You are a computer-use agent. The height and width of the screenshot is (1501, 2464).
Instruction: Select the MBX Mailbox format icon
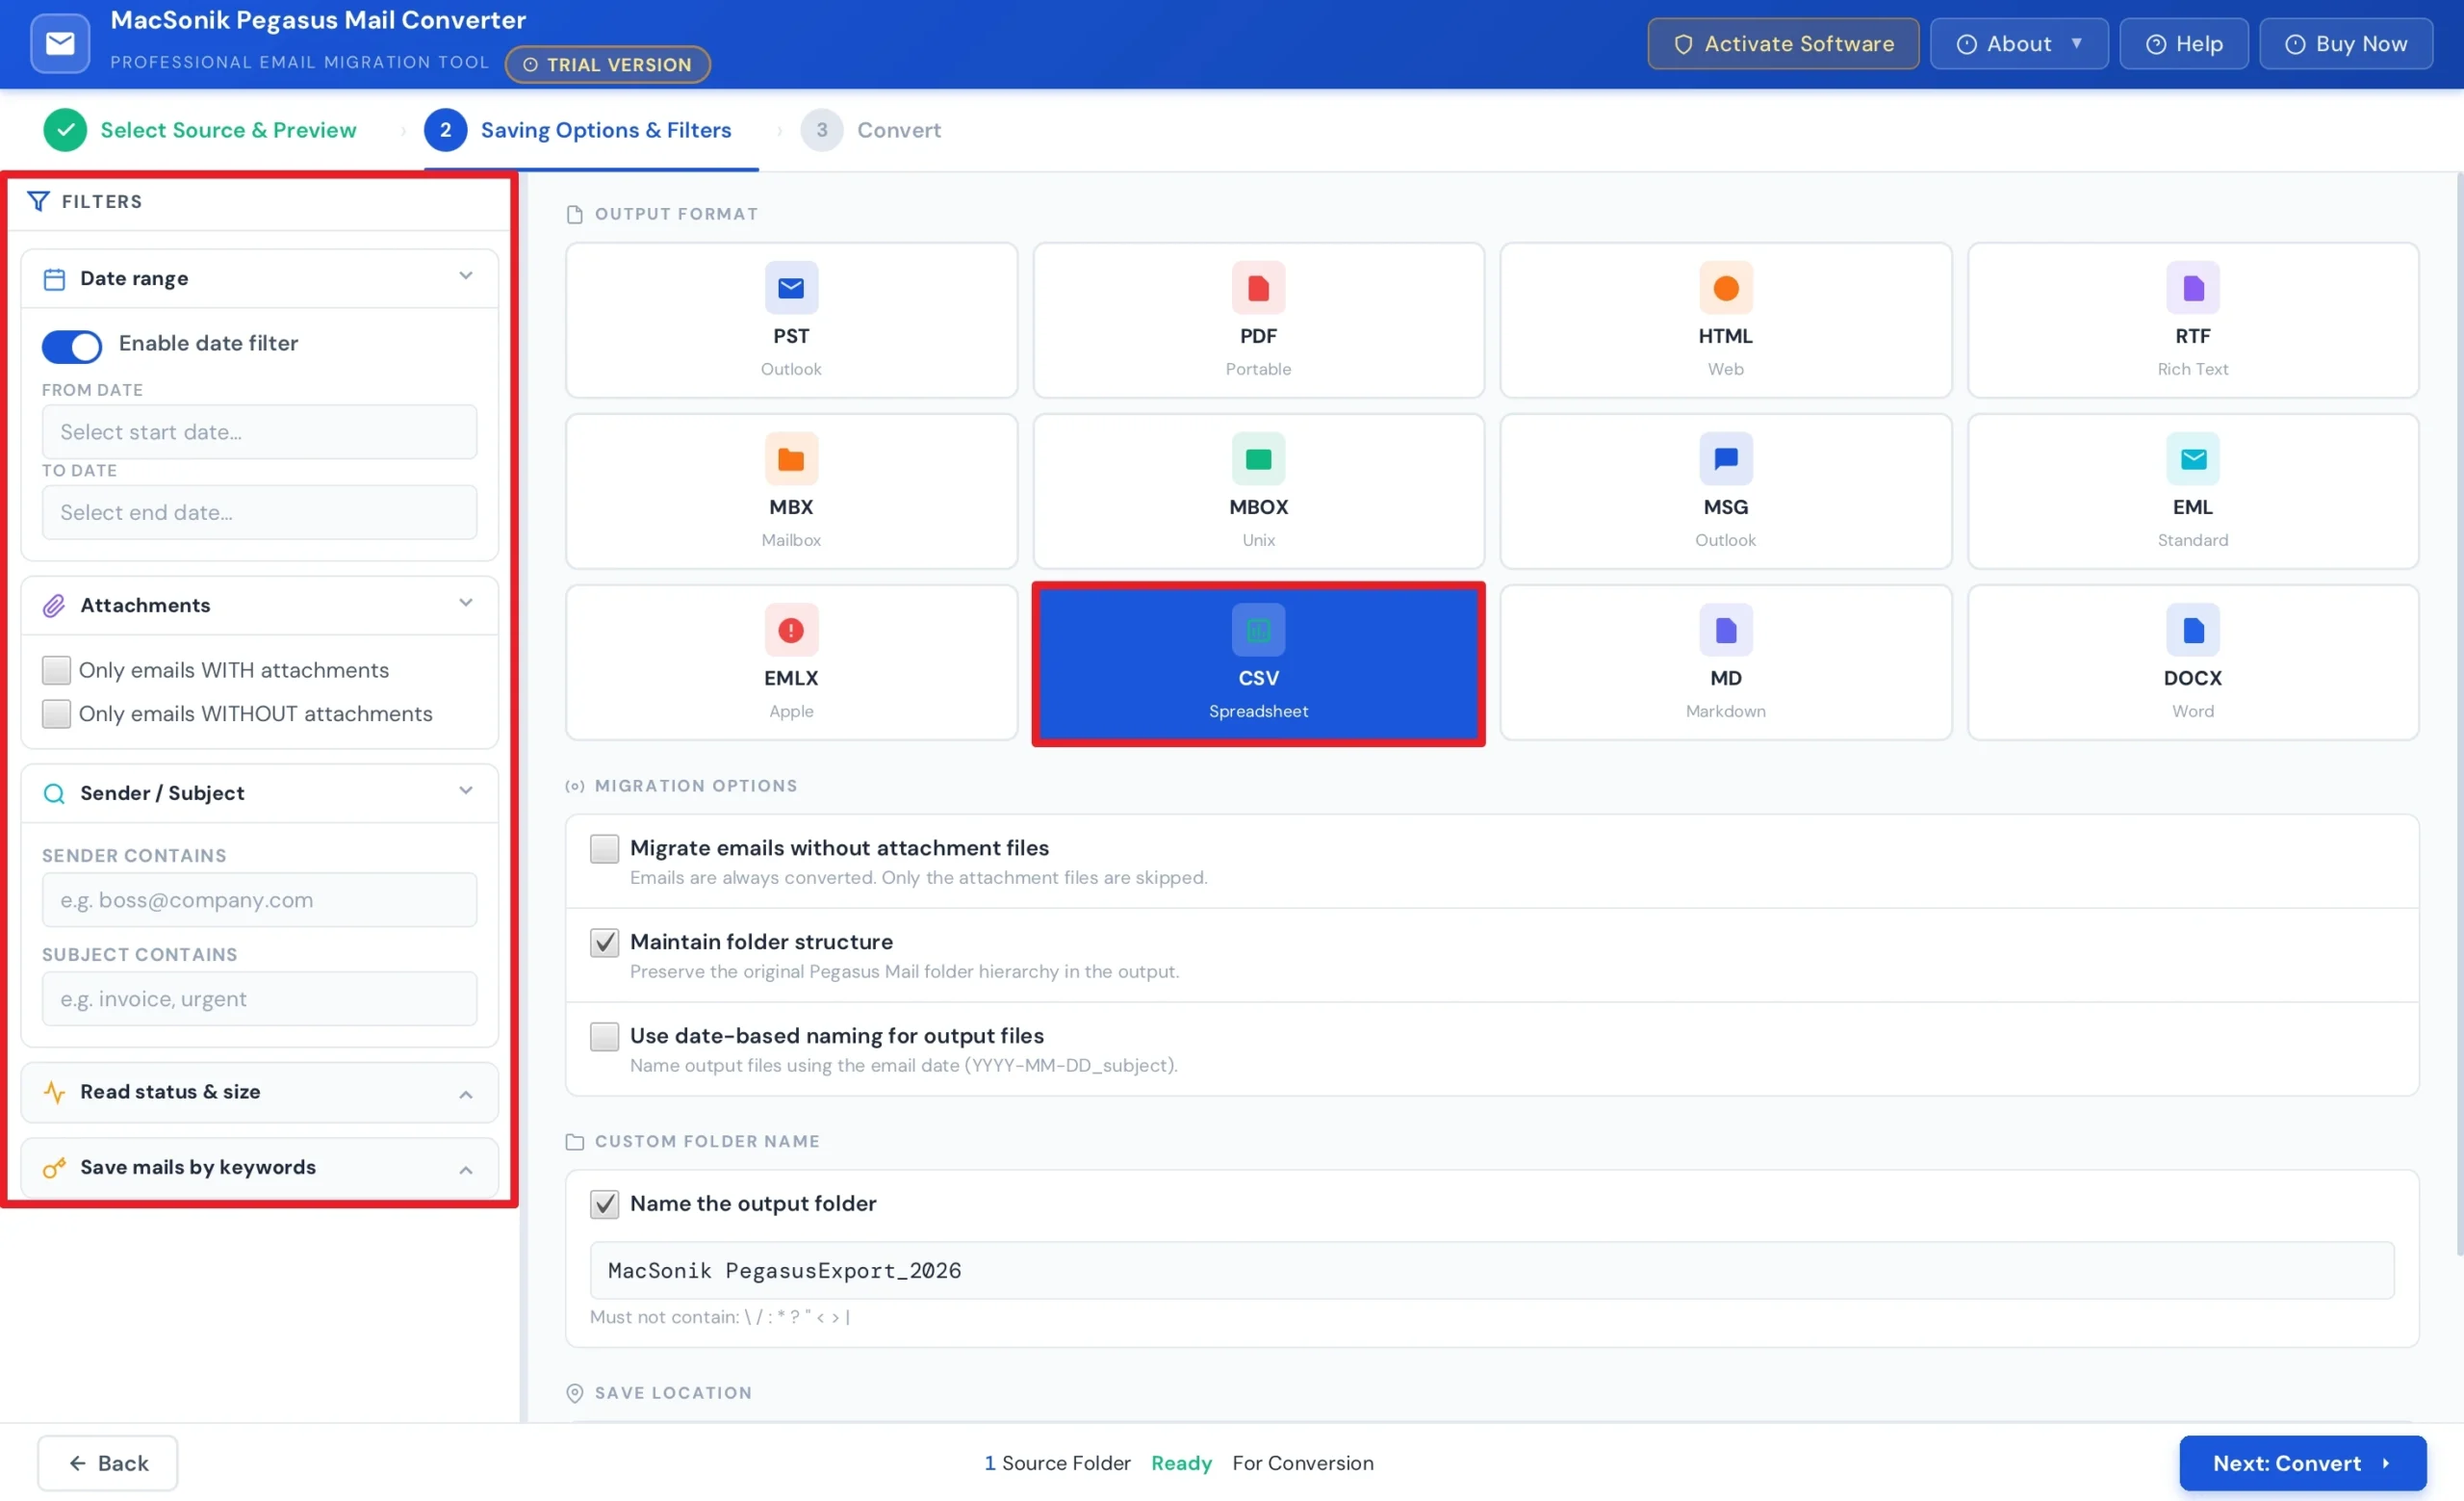[x=791, y=459]
